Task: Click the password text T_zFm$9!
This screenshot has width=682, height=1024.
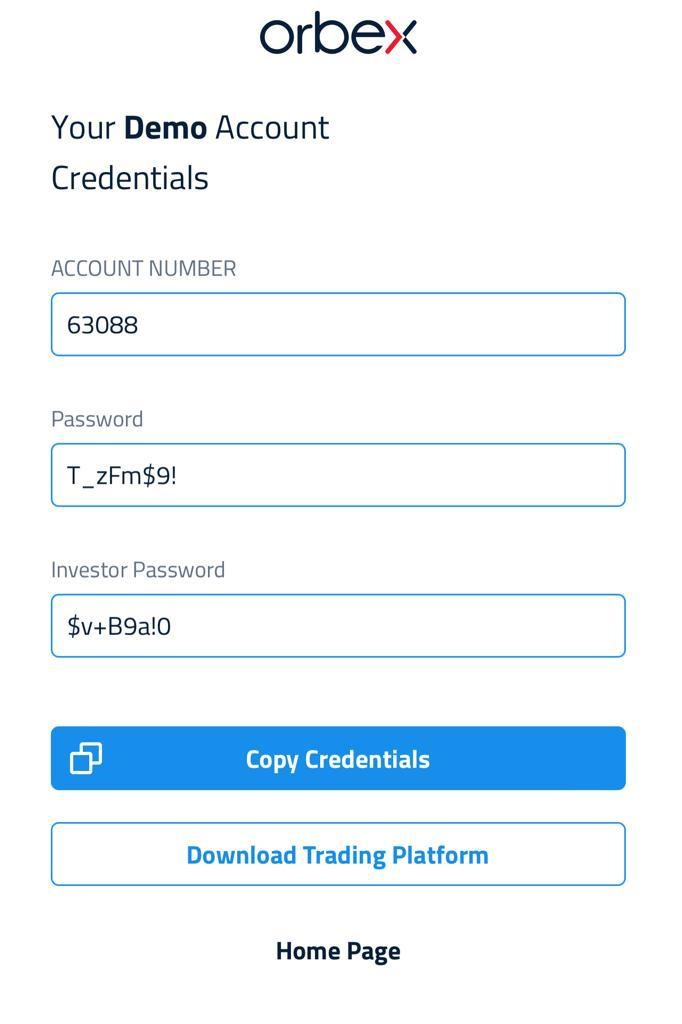Action: [x=122, y=476]
